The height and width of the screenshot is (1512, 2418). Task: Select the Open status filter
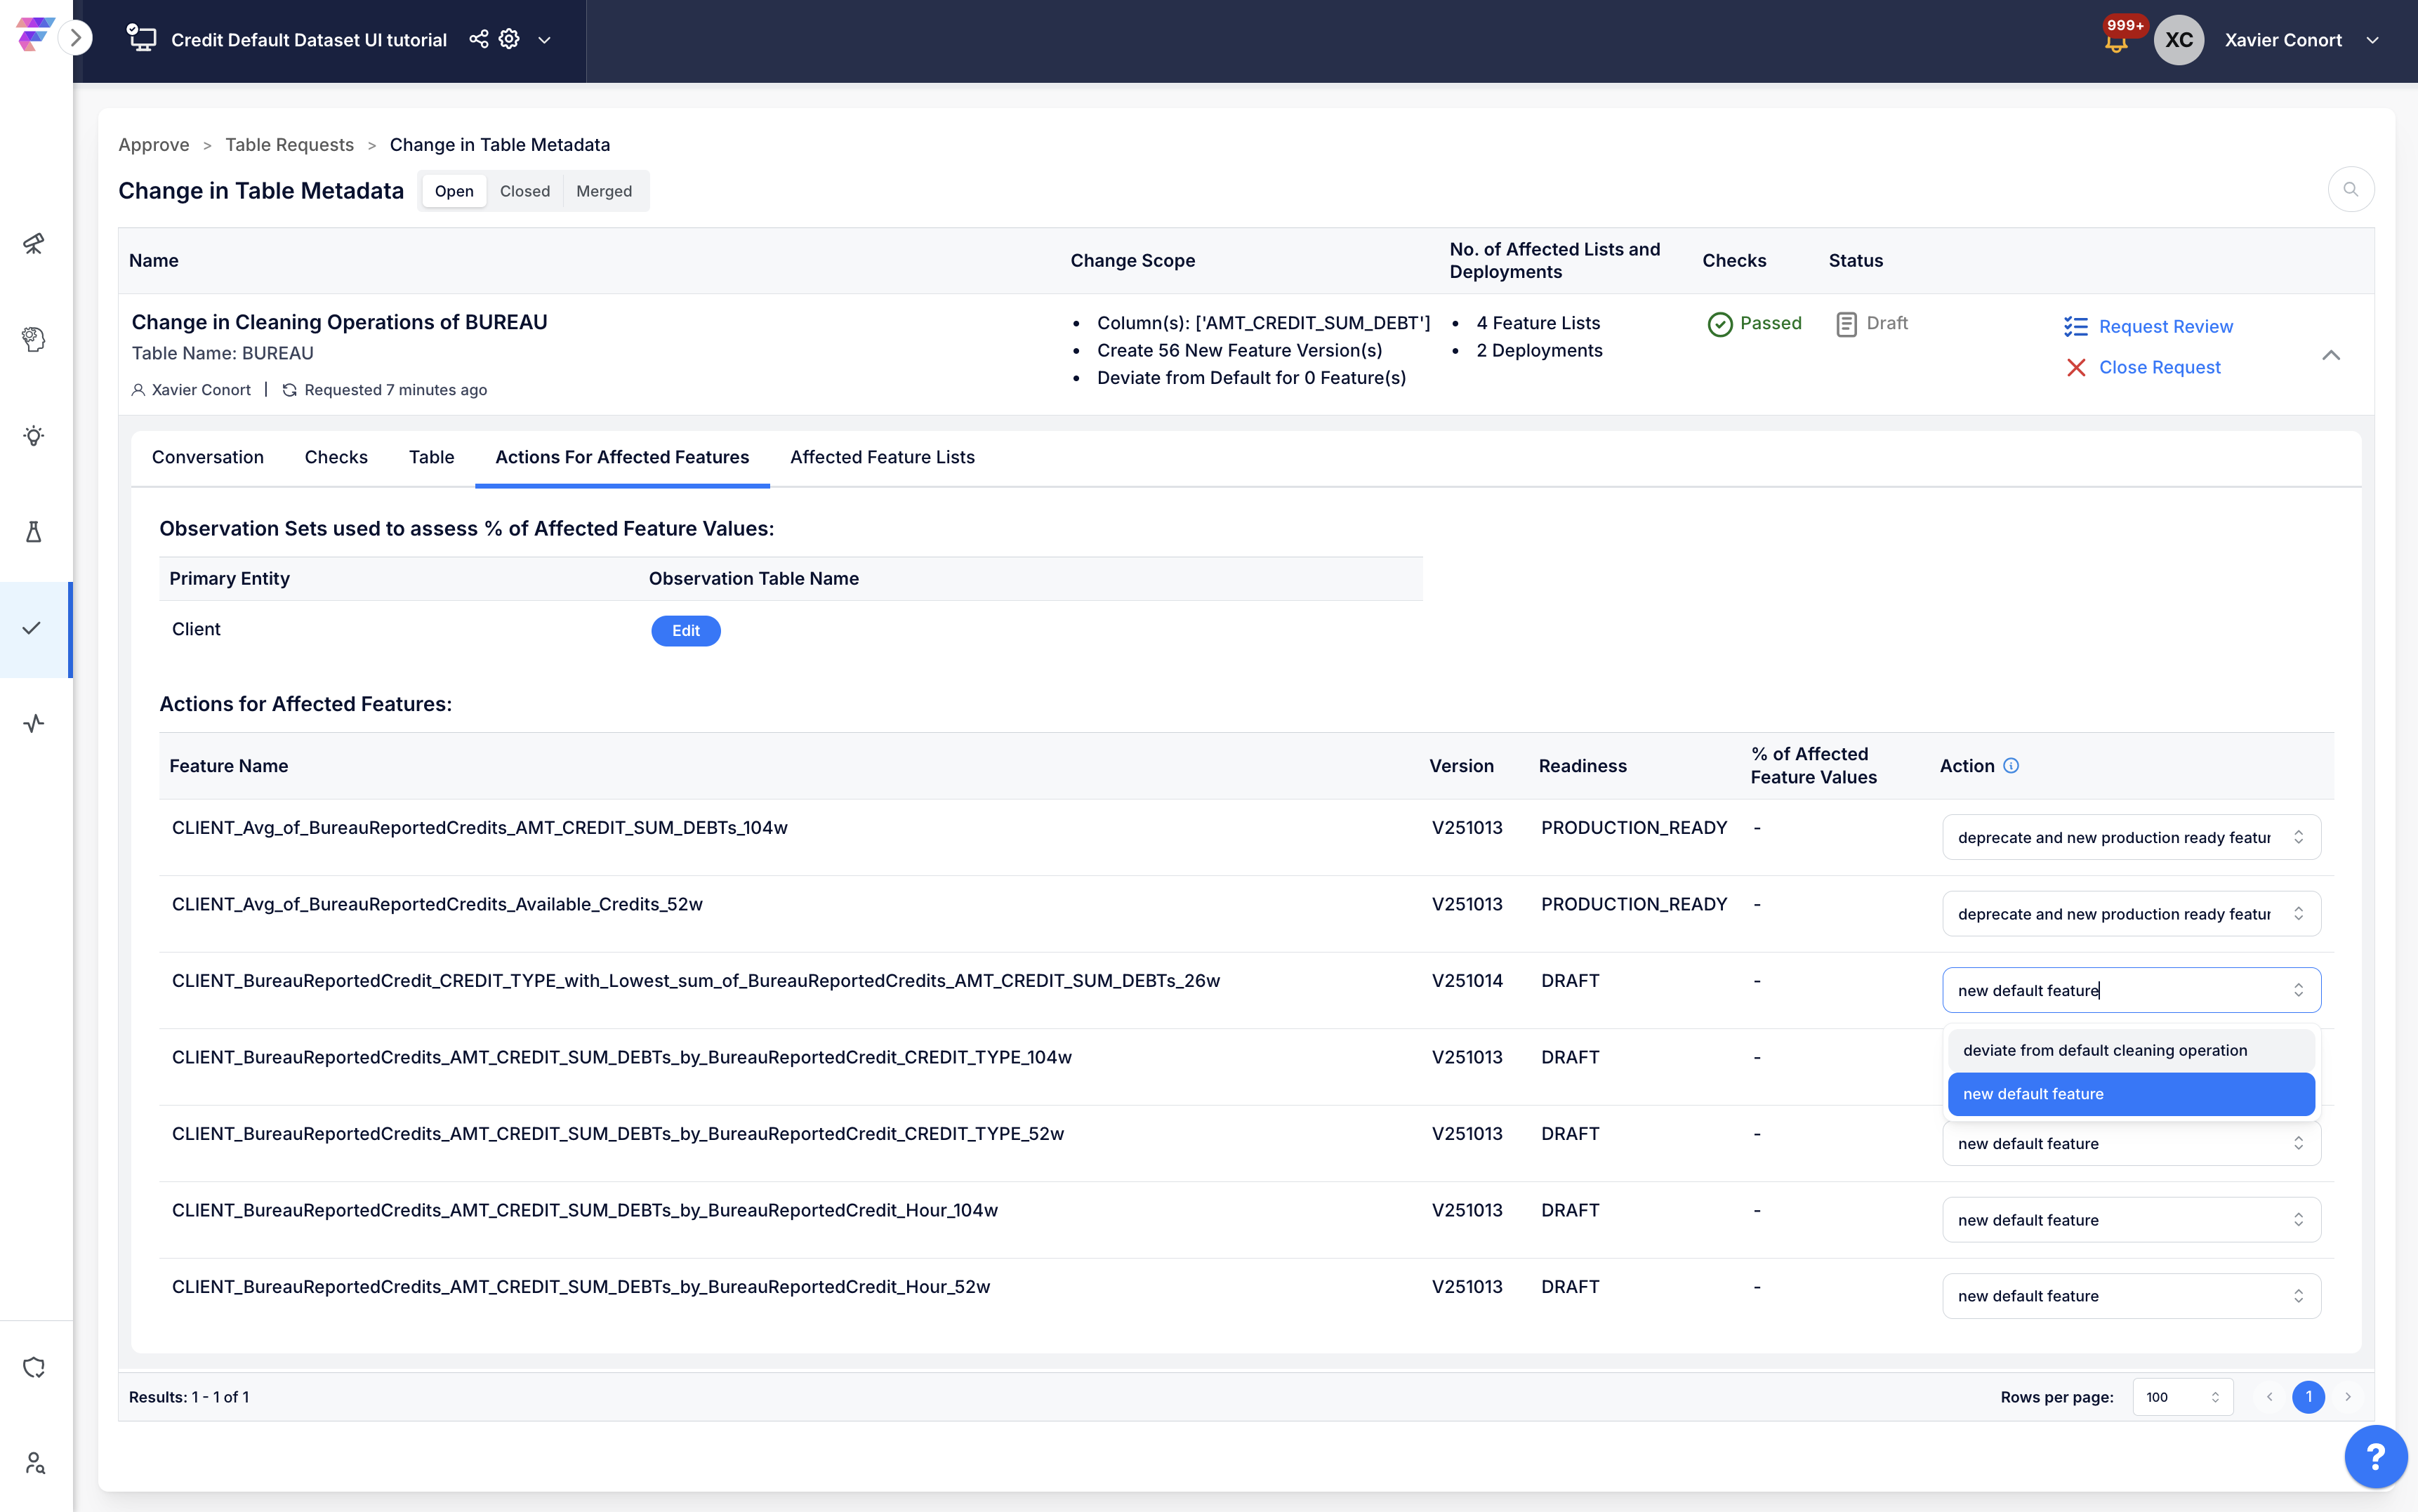[454, 191]
